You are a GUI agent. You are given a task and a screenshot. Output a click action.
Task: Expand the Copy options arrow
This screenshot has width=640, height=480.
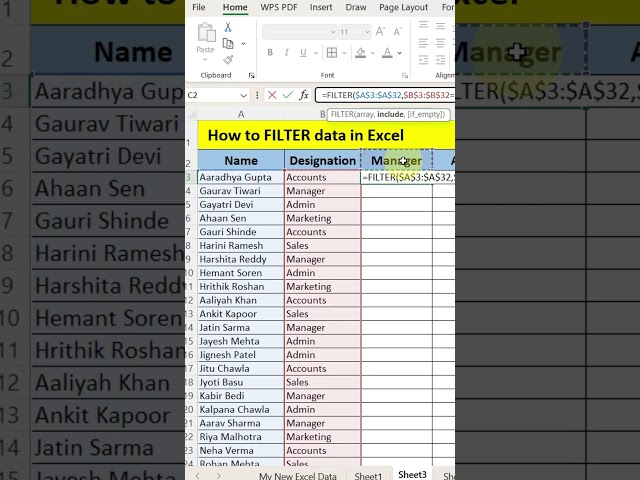pyautogui.click(x=243, y=43)
